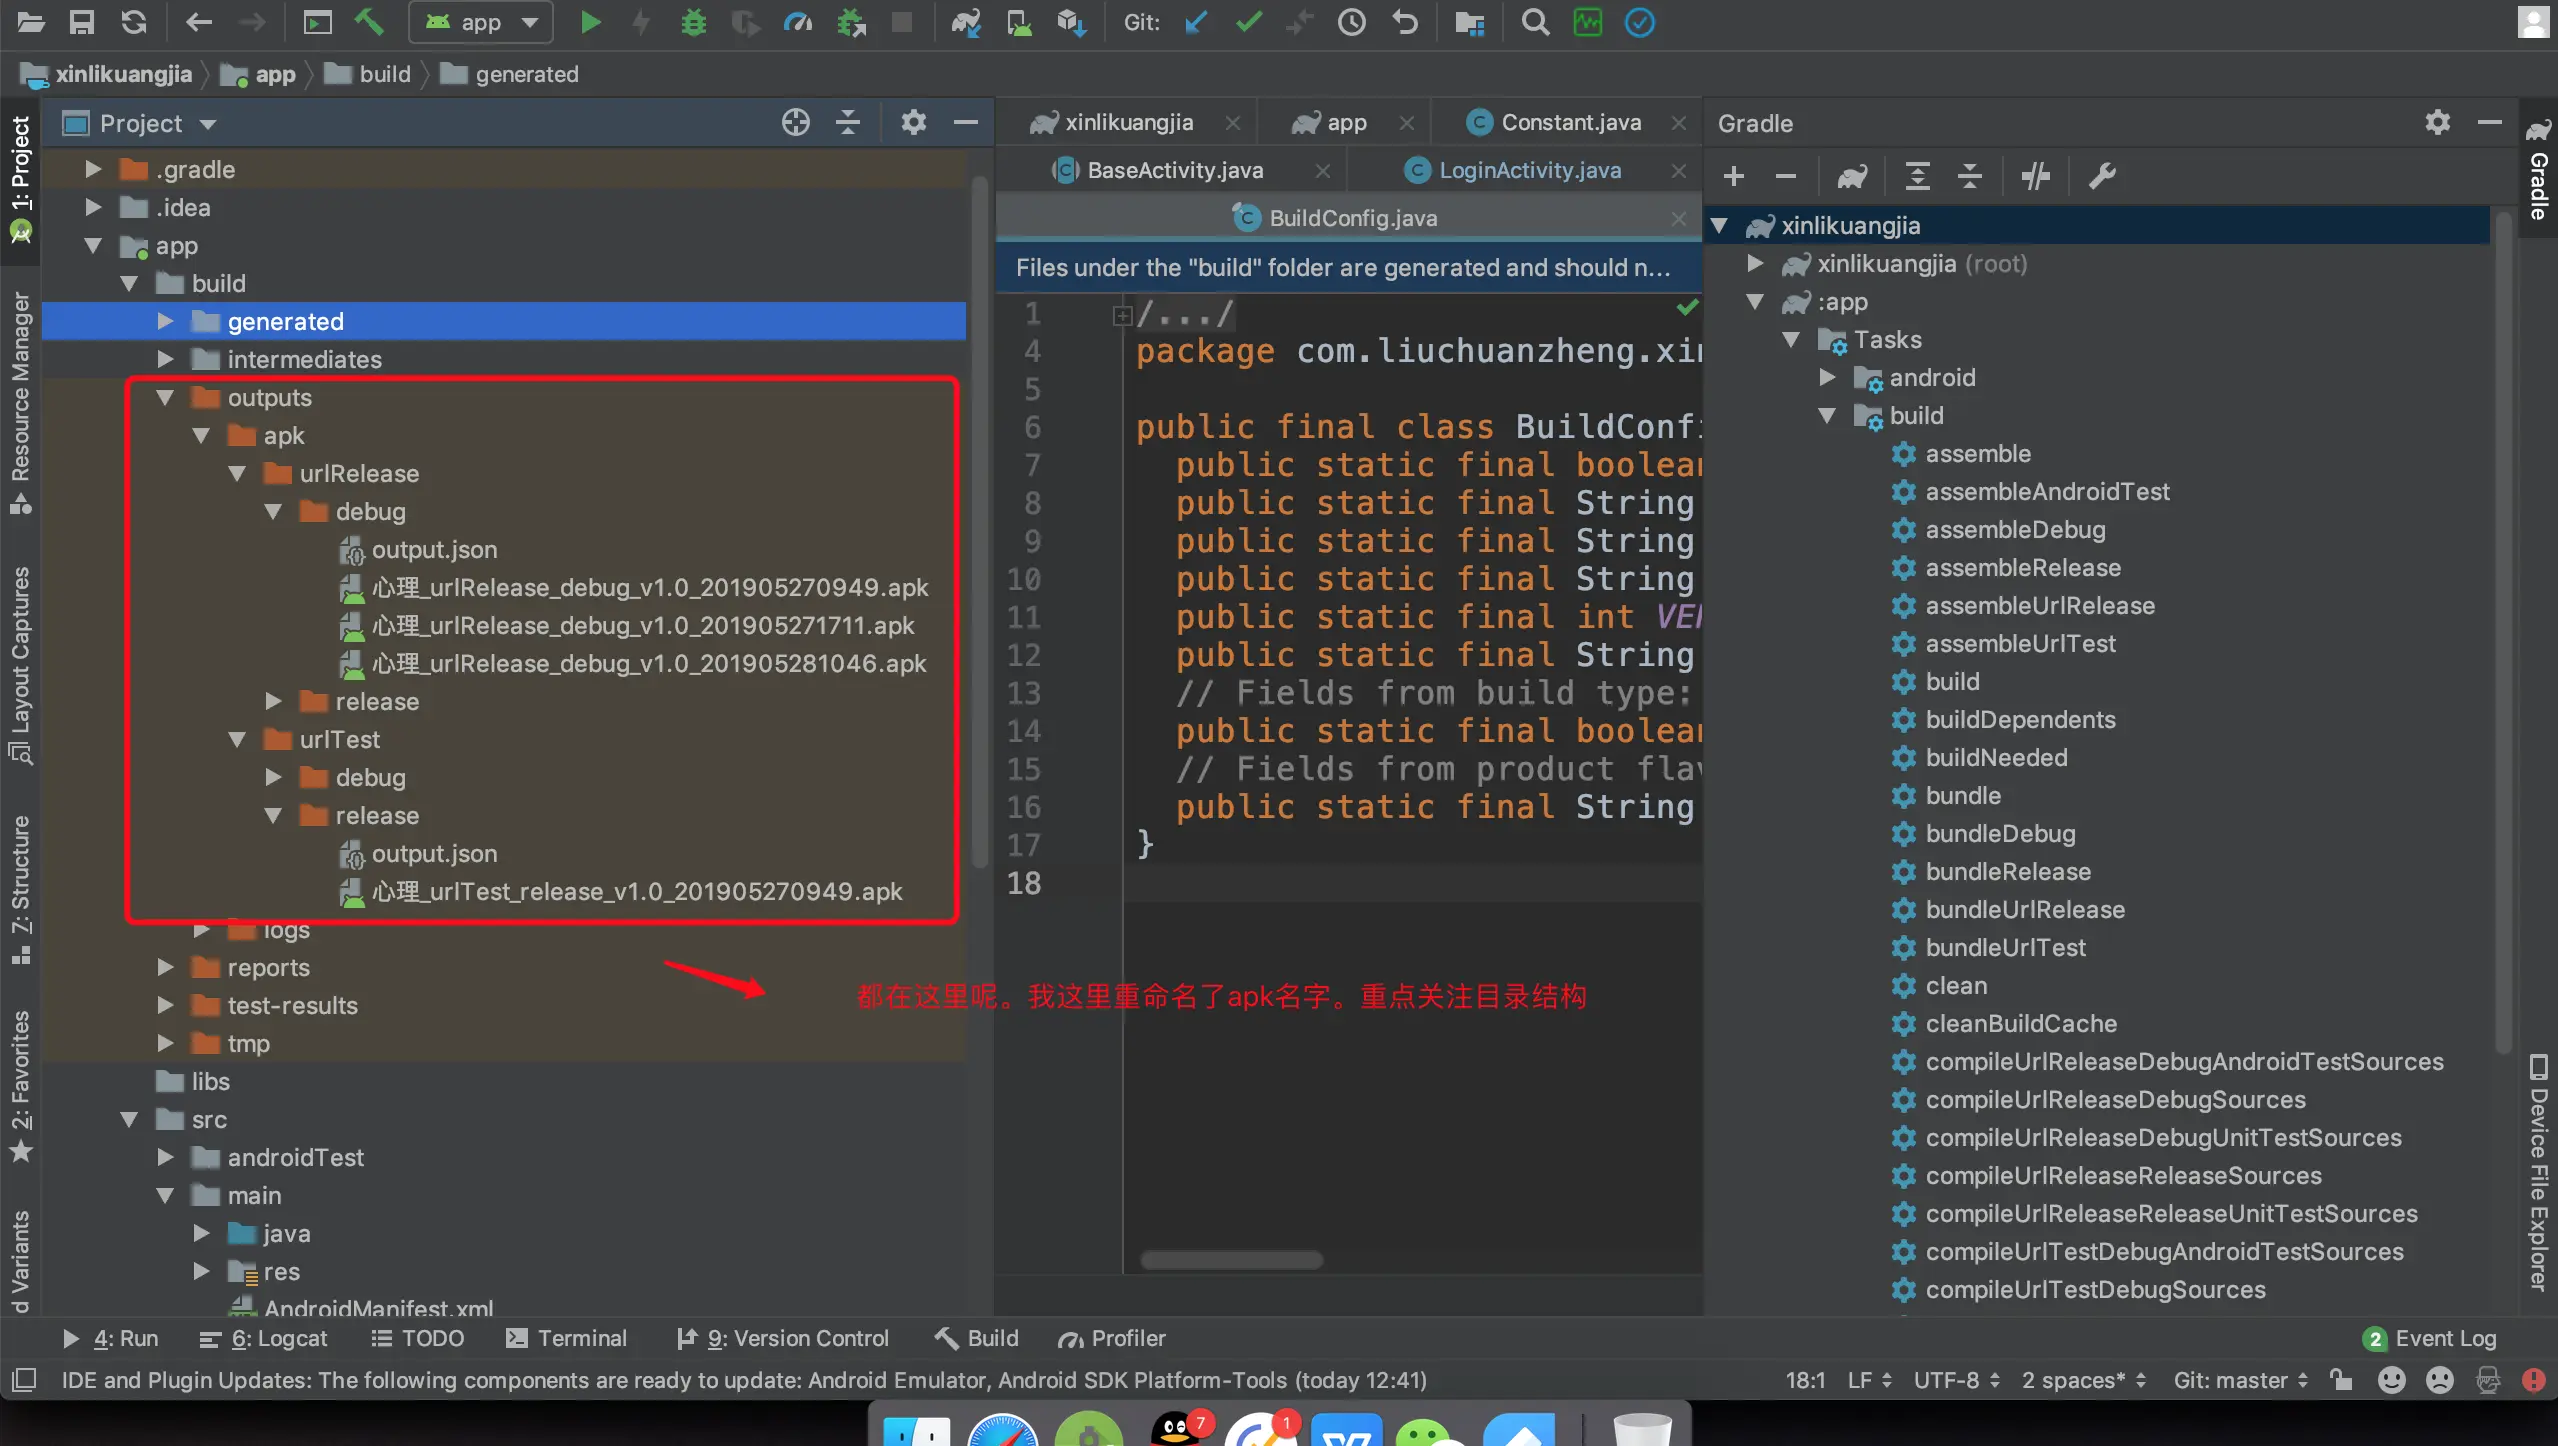Click the Make Project hammer icon
The height and width of the screenshot is (1446, 2558).
click(369, 22)
